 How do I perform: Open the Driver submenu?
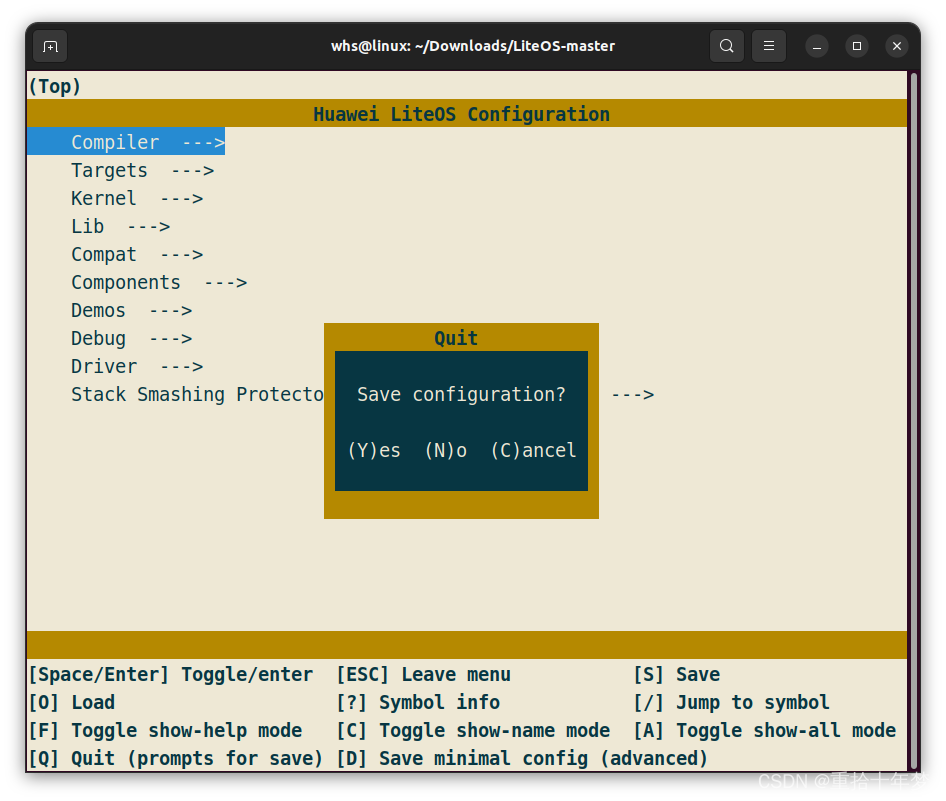137,366
